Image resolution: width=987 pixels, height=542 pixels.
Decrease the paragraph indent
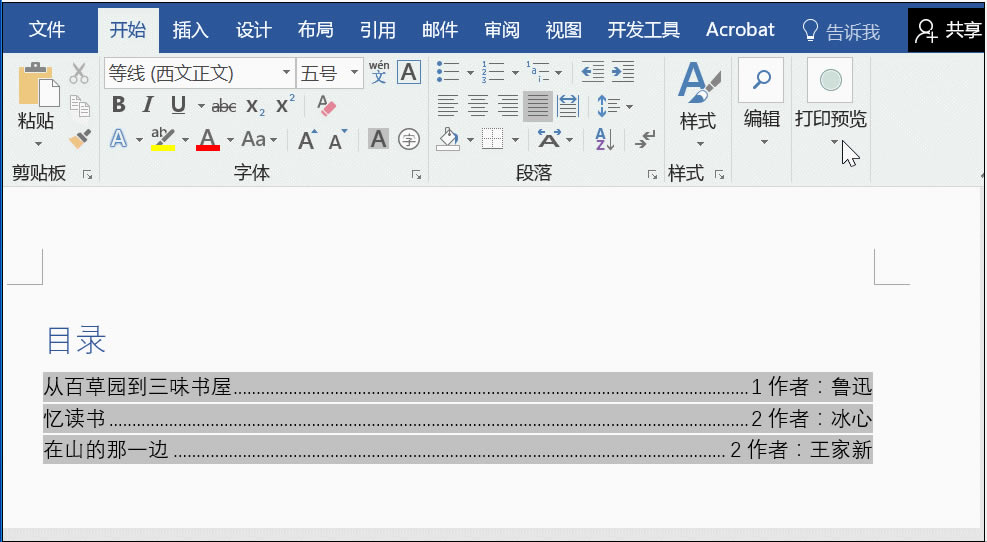click(592, 72)
